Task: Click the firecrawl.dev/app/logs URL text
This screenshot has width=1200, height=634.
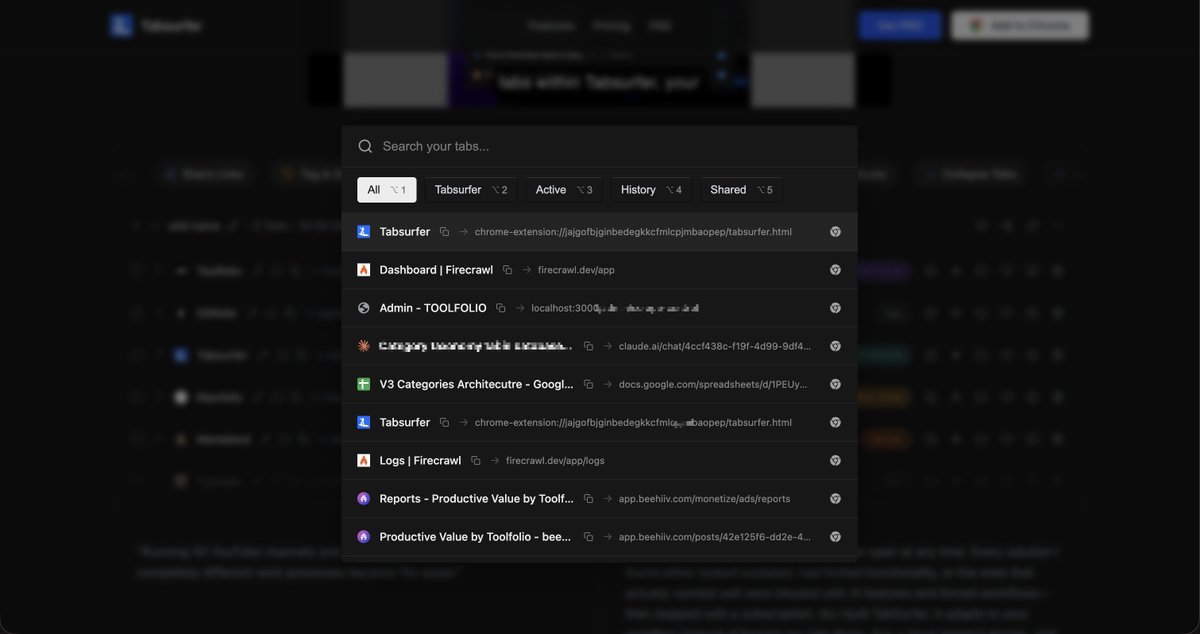Action: point(555,461)
